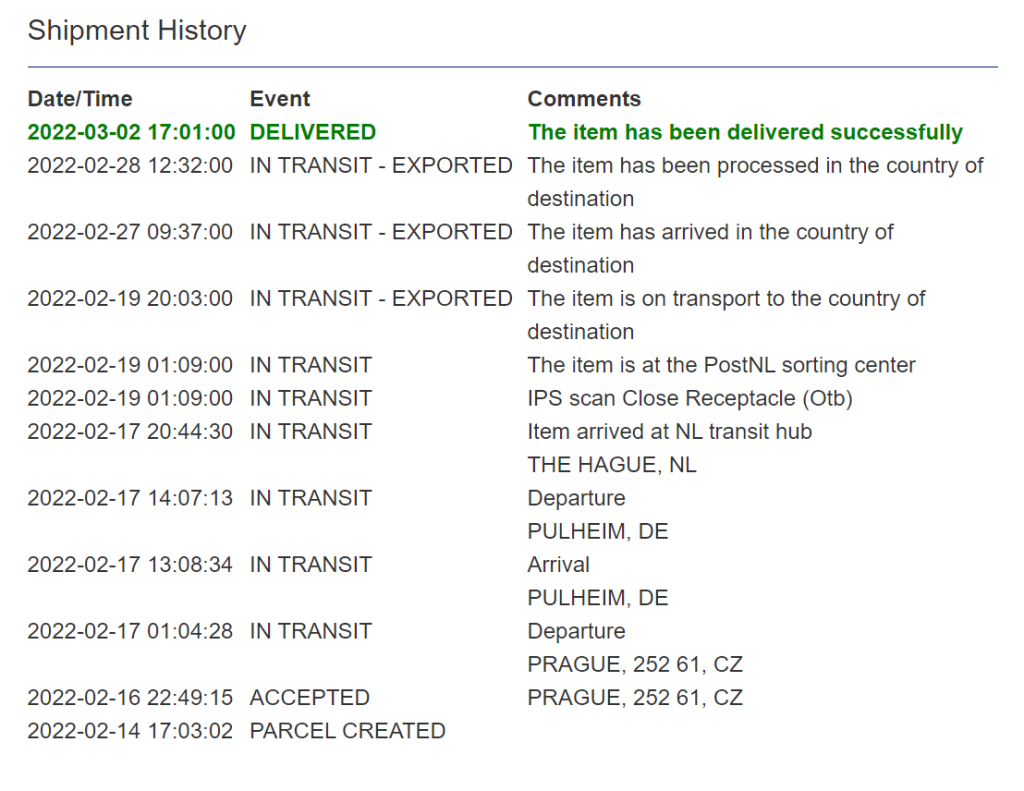Screen dimensions: 1024x791
Task: Select the green DELIVERED event status
Action: point(313,132)
